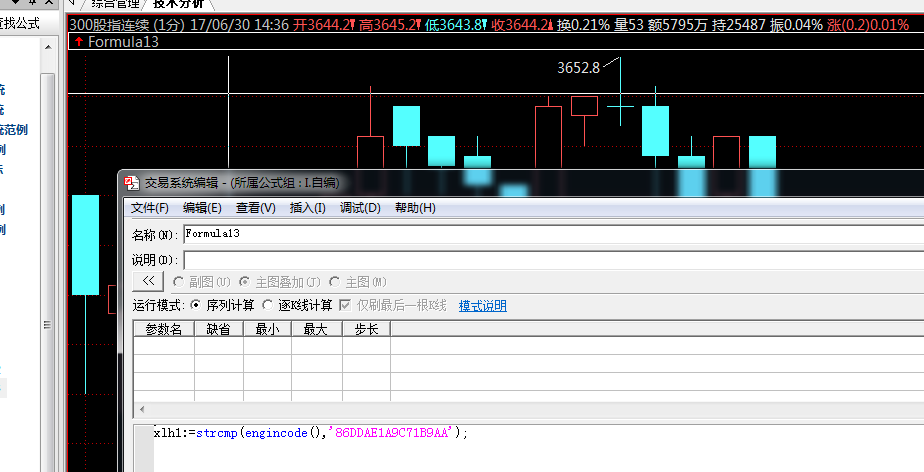Switch to the 技术分析 tab

pyautogui.click(x=180, y=4)
